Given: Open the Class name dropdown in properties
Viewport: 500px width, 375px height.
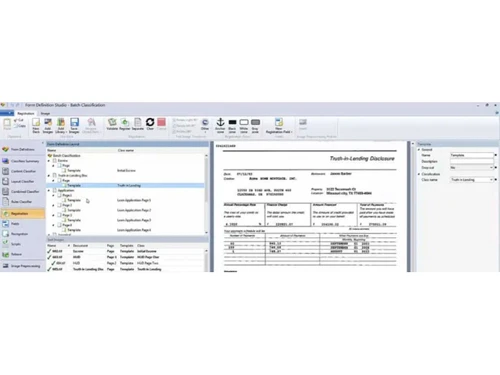Looking at the screenshot, I should (x=491, y=180).
